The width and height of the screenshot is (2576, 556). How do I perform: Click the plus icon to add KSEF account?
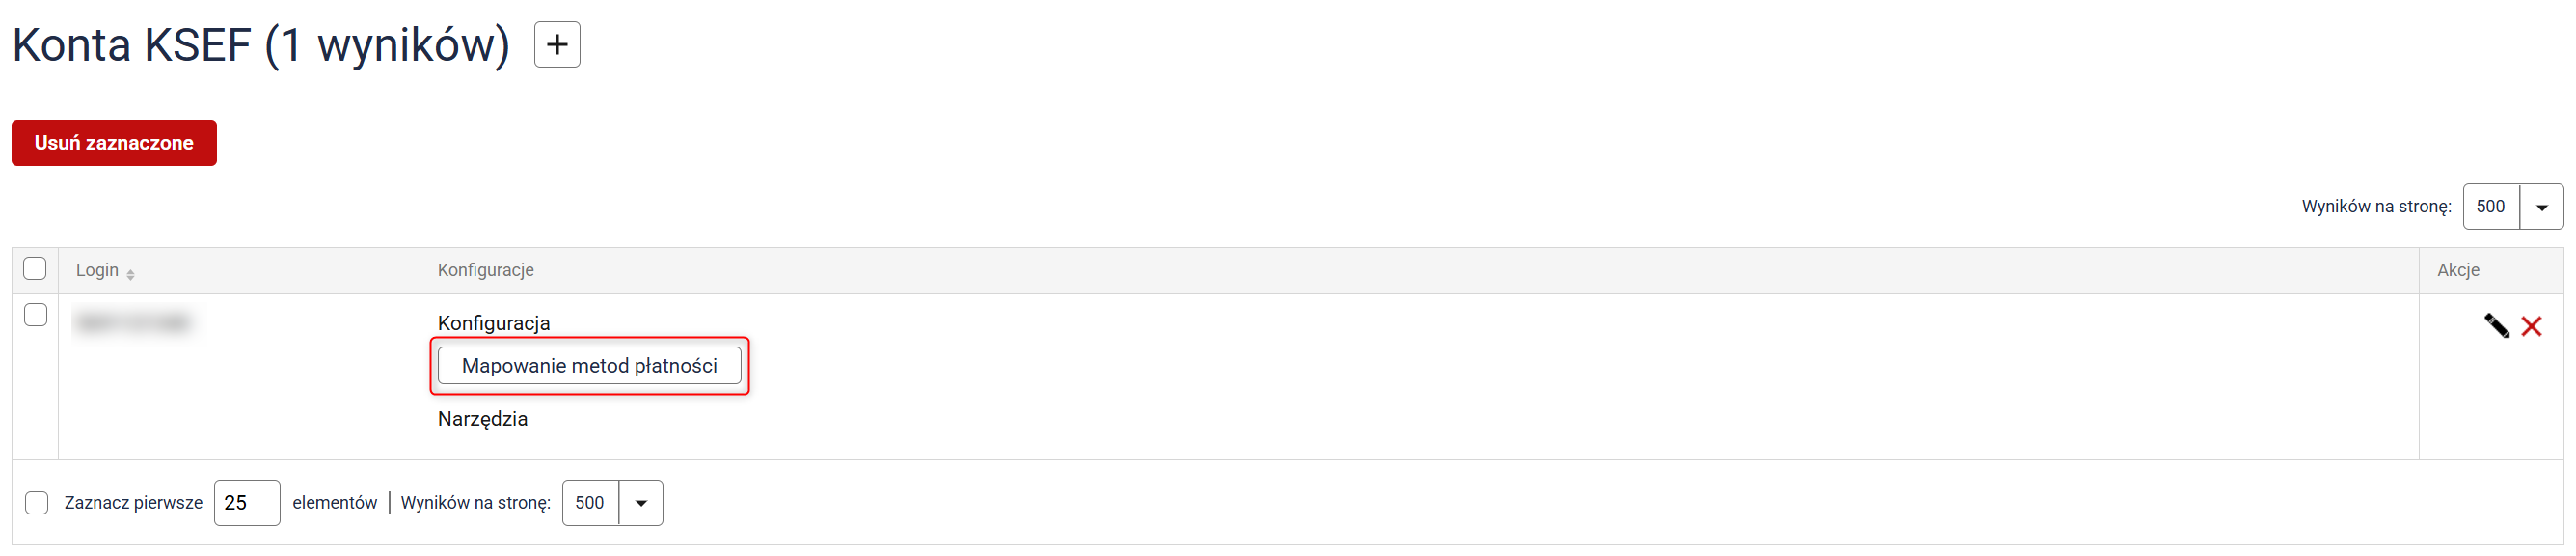pyautogui.click(x=557, y=45)
